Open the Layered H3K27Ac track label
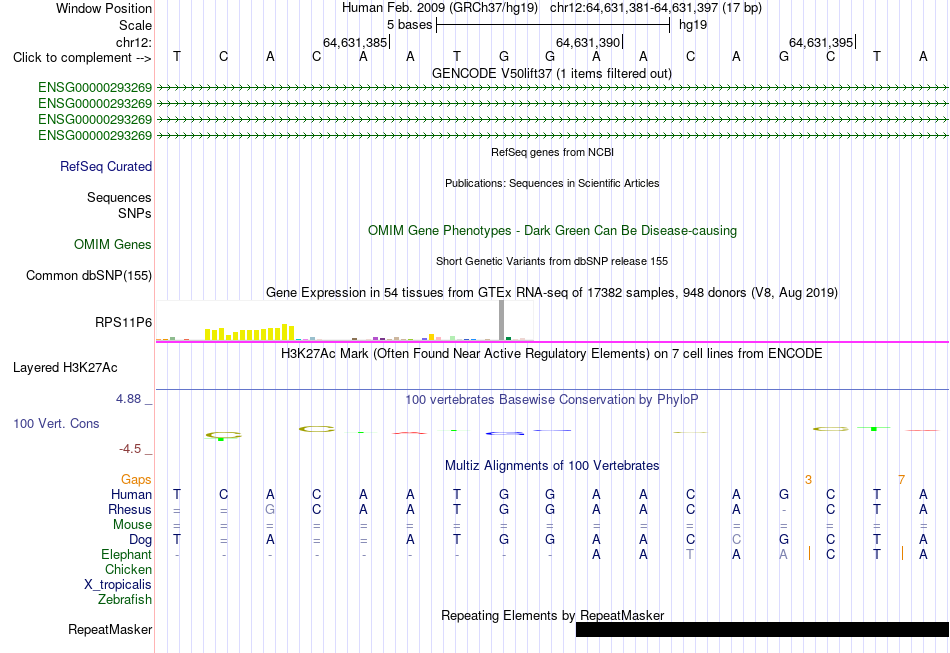 tap(65, 368)
